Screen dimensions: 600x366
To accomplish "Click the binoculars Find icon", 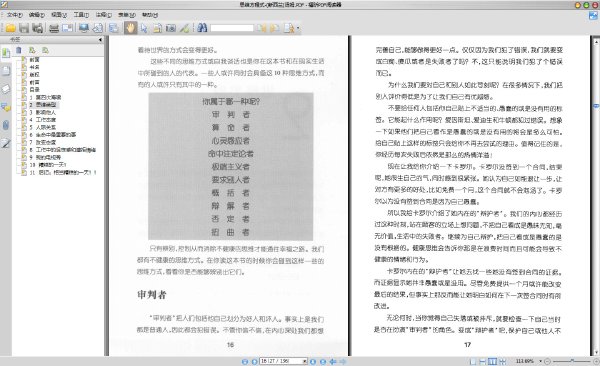I will [202, 28].
